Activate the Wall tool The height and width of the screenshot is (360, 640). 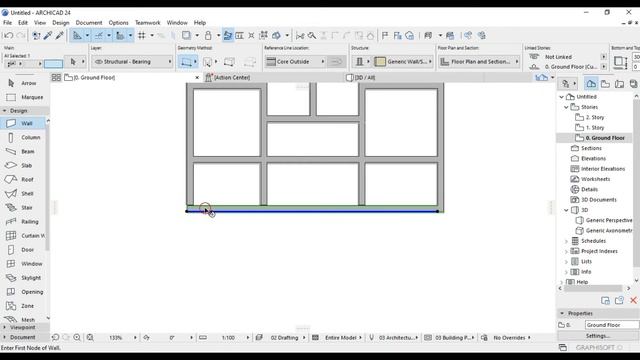tap(22, 123)
